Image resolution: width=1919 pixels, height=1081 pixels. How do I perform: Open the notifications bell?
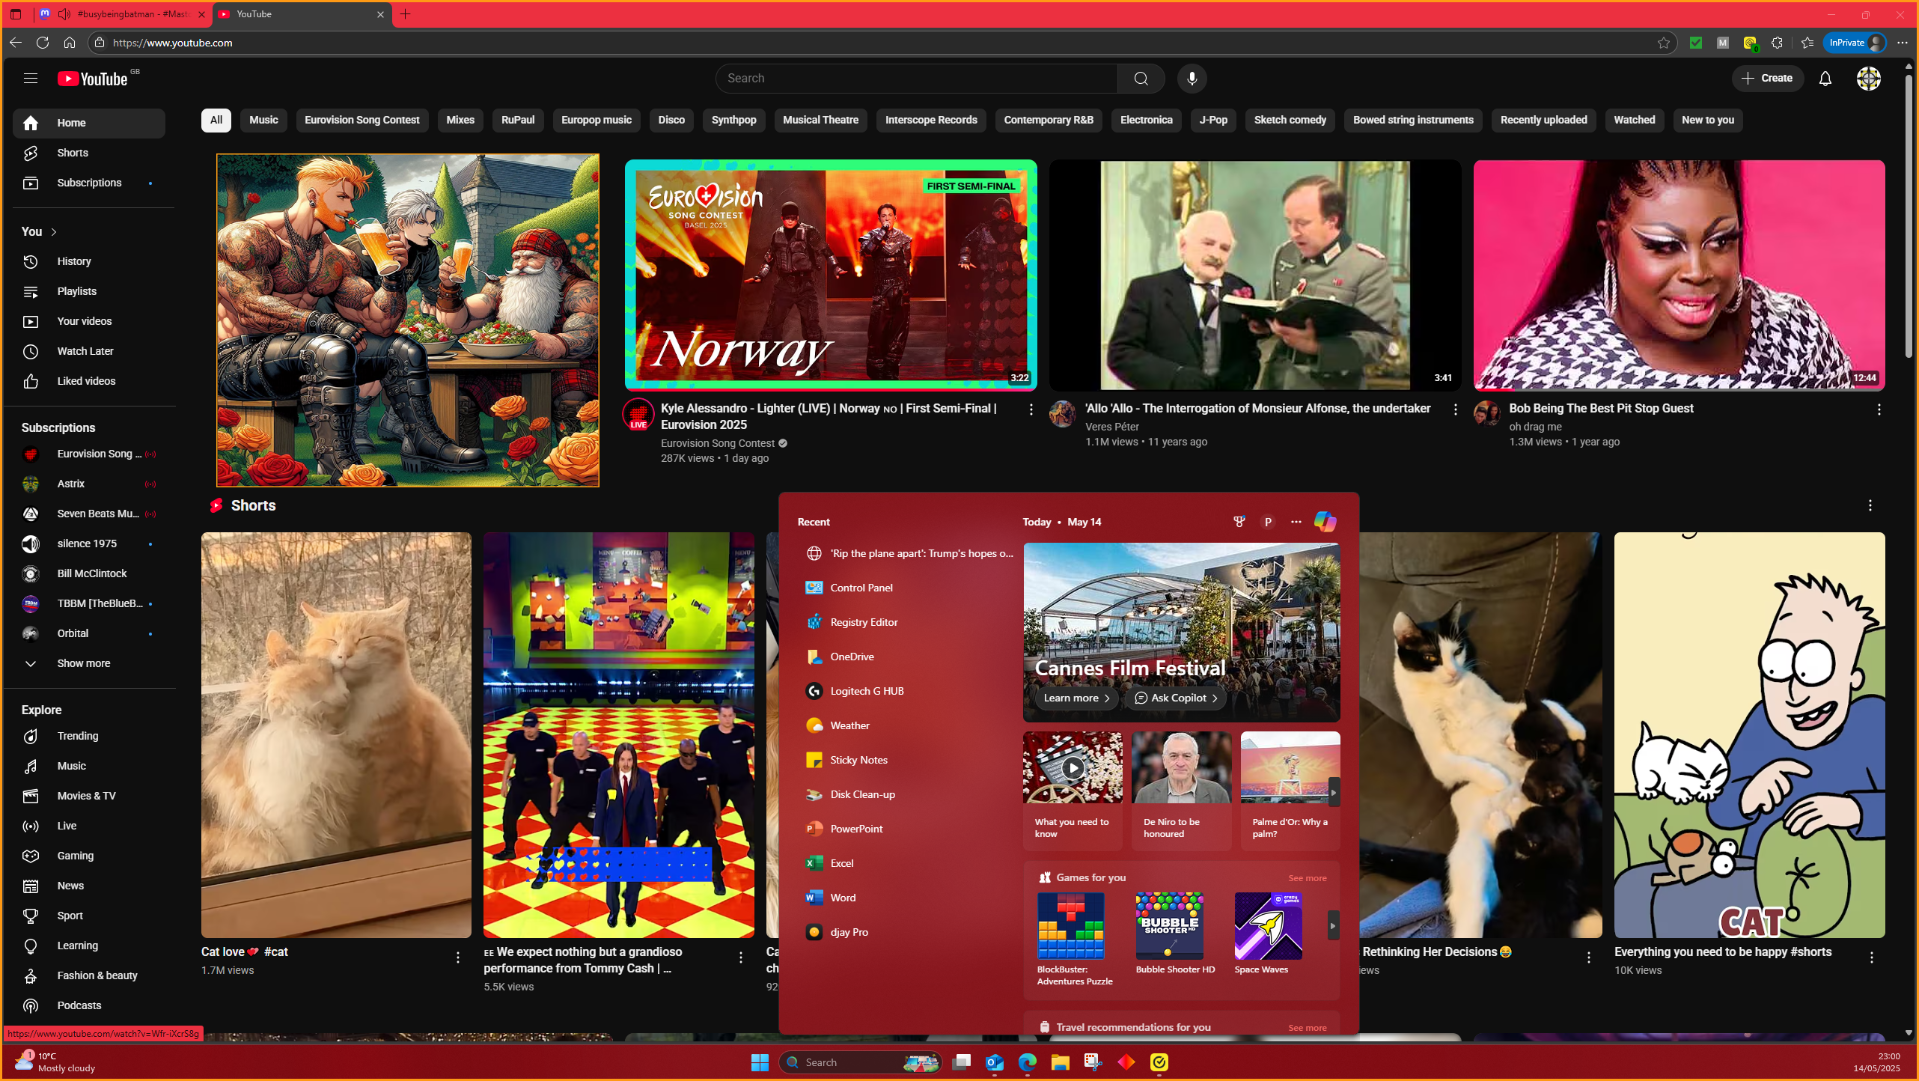pos(1825,78)
